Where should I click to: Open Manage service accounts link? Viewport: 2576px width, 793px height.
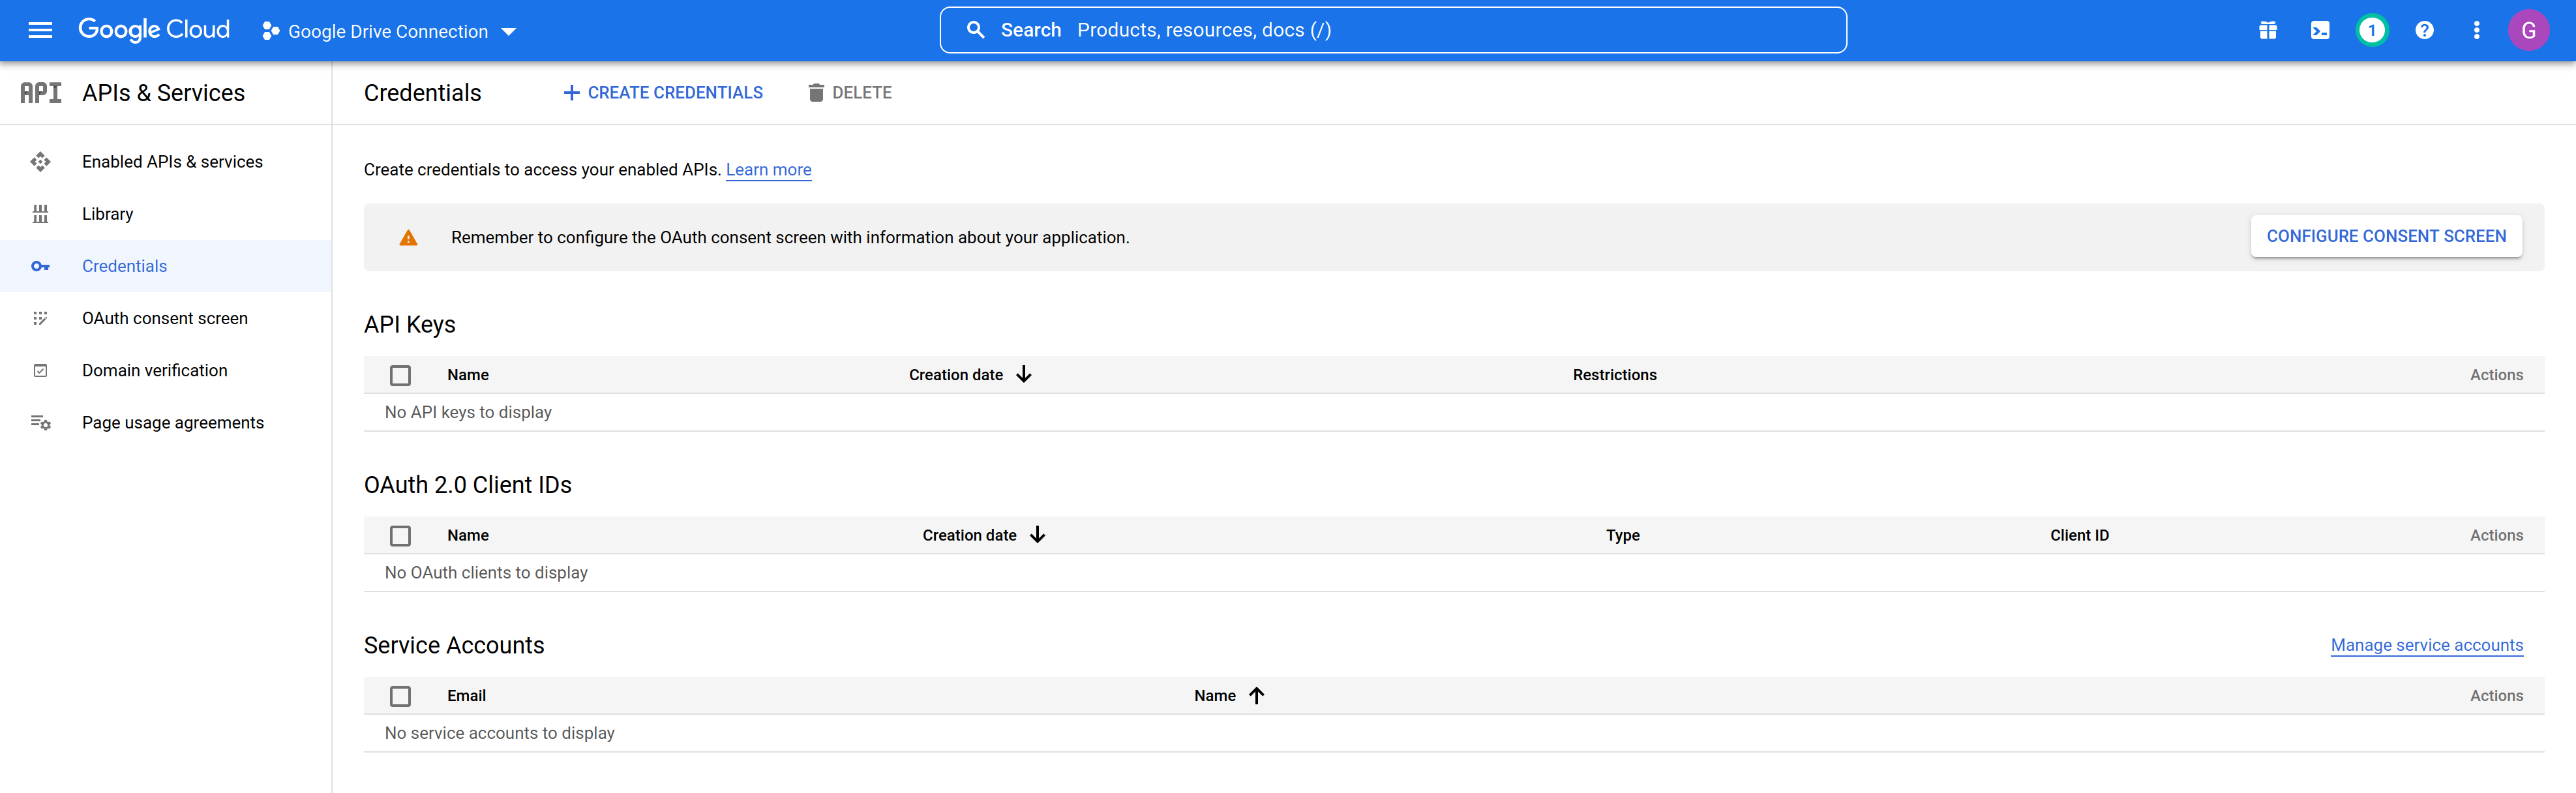pyautogui.click(x=2426, y=645)
